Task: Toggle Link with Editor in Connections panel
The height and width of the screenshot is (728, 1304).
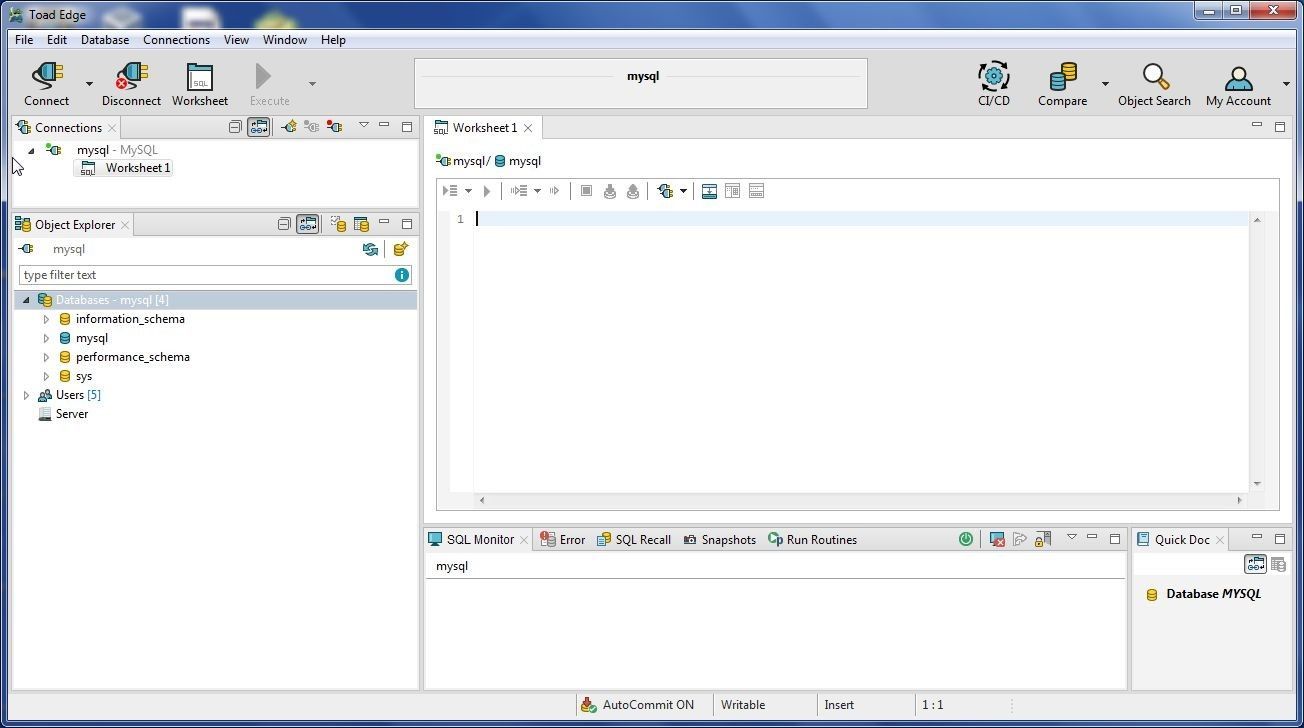Action: click(259, 127)
